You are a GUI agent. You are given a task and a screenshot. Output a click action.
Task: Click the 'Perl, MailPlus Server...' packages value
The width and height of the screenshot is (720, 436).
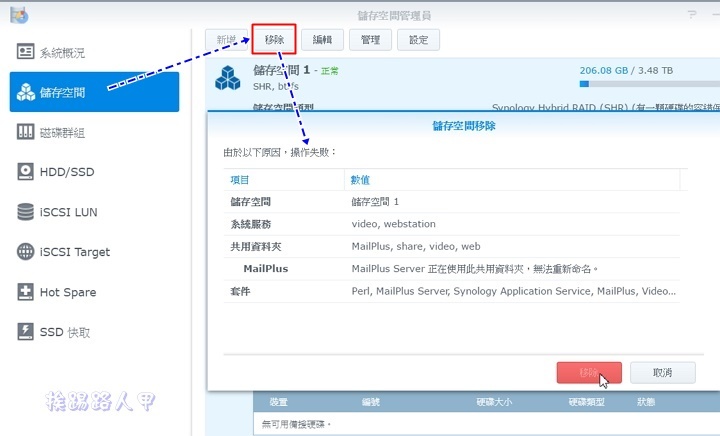[x=513, y=291]
